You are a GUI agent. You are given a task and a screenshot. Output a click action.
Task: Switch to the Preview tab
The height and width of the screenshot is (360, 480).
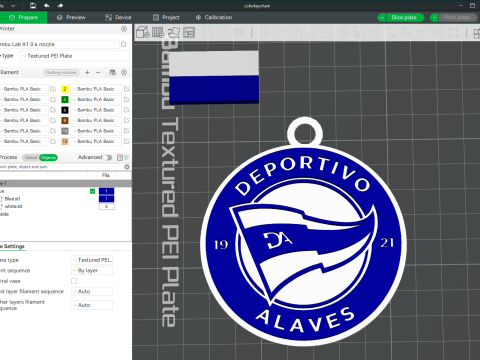(x=71, y=17)
